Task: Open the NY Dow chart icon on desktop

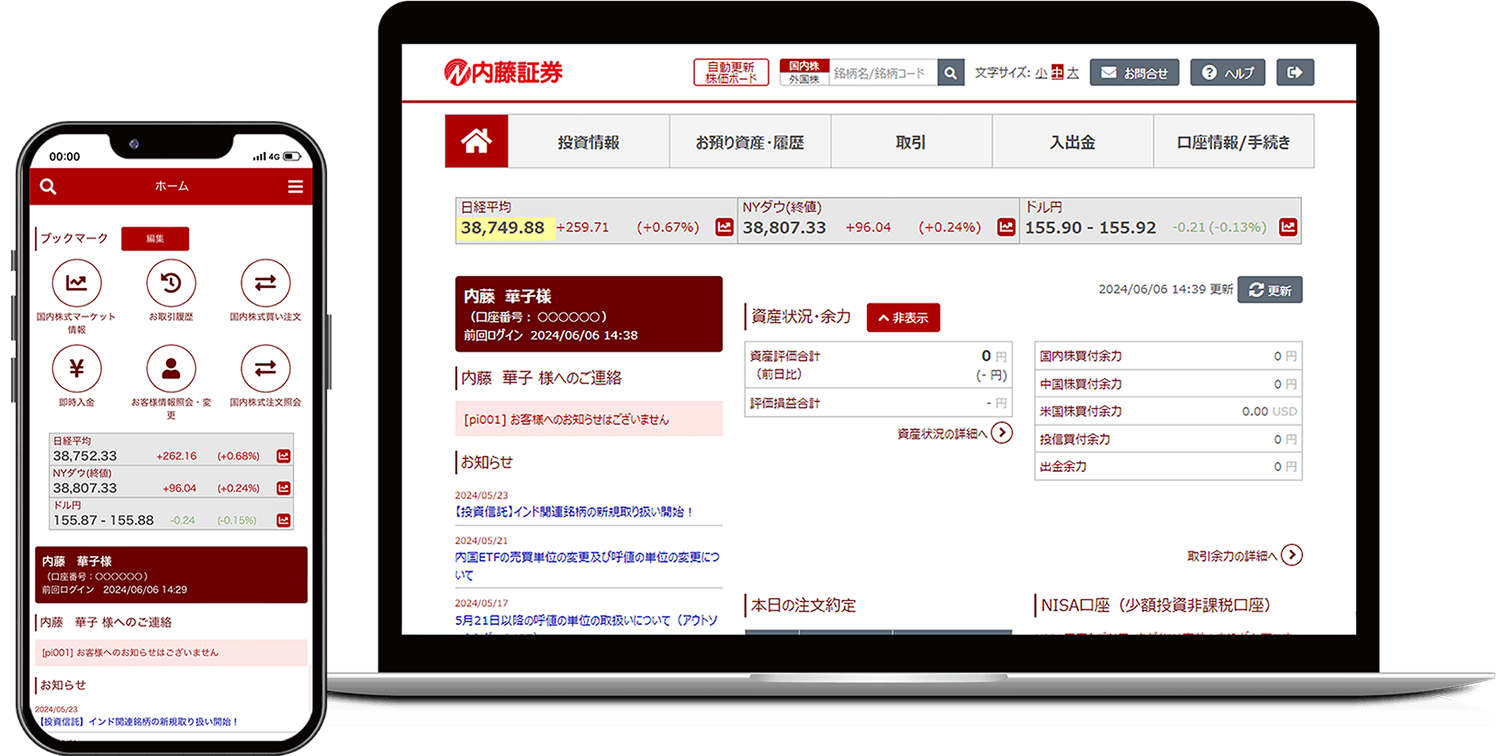Action: (1006, 228)
